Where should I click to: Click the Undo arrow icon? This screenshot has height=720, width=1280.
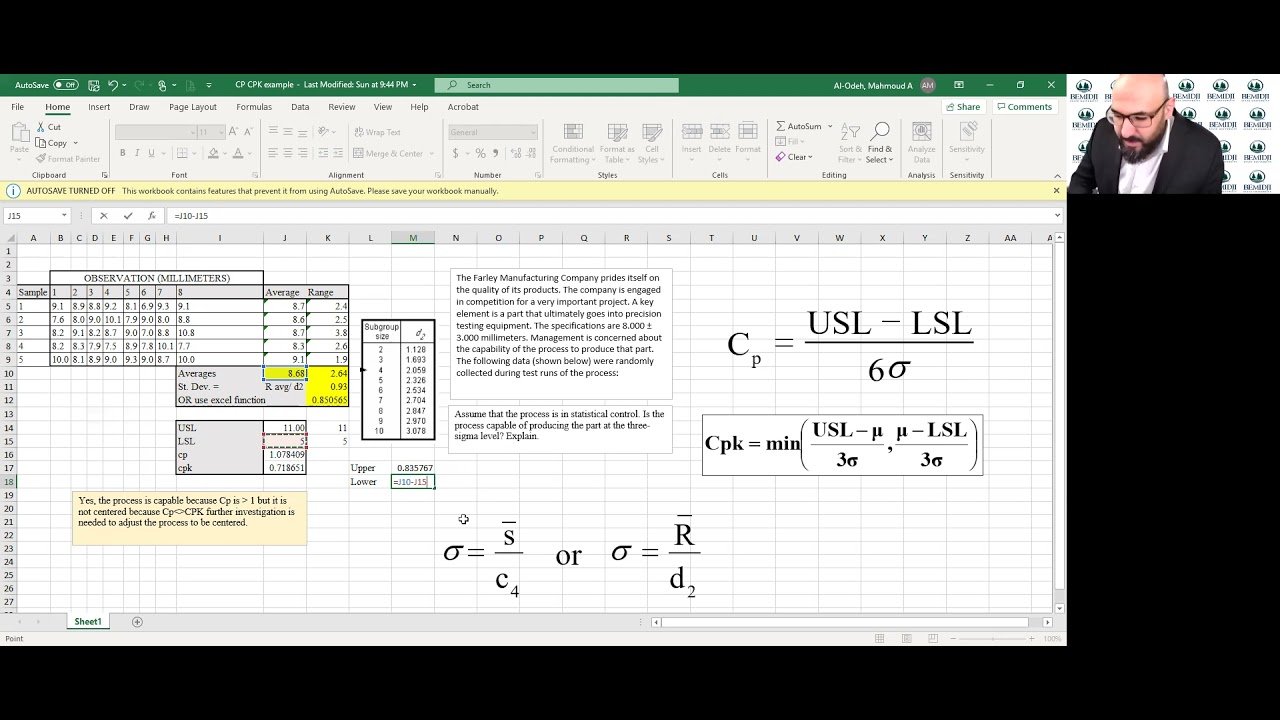click(x=112, y=85)
